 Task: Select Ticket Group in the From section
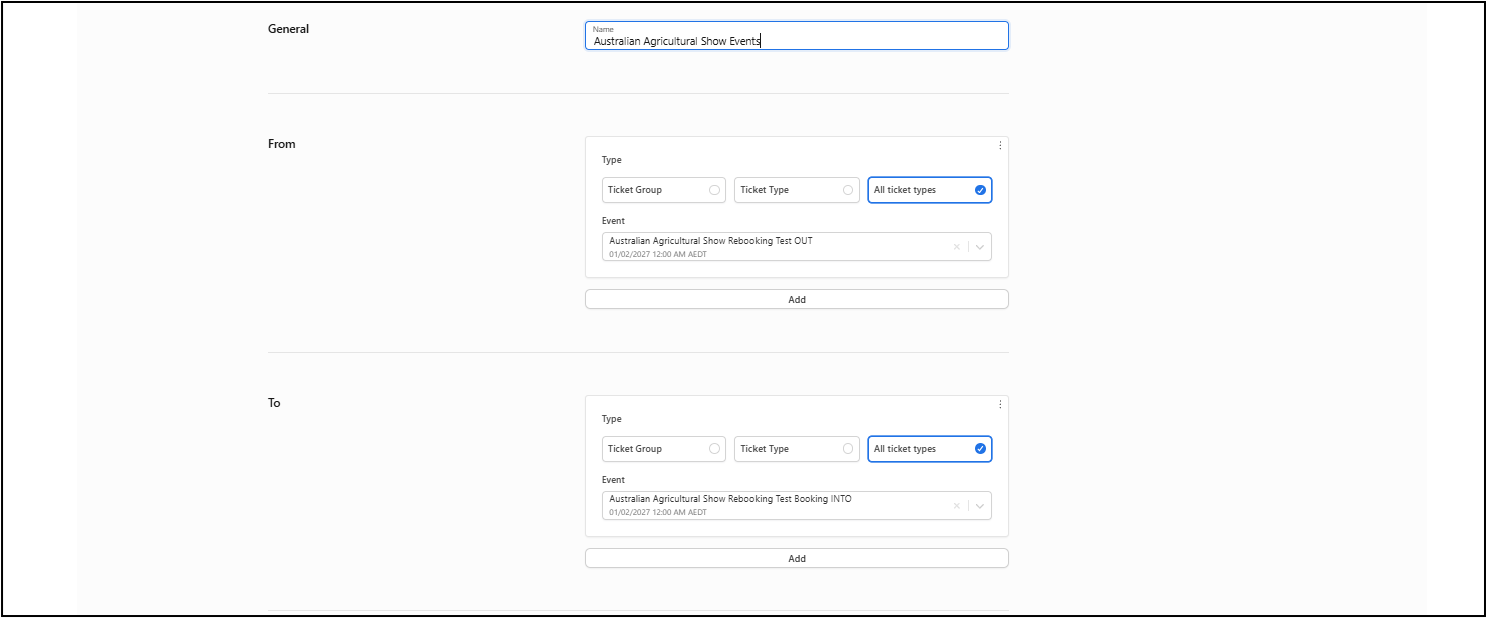(663, 190)
